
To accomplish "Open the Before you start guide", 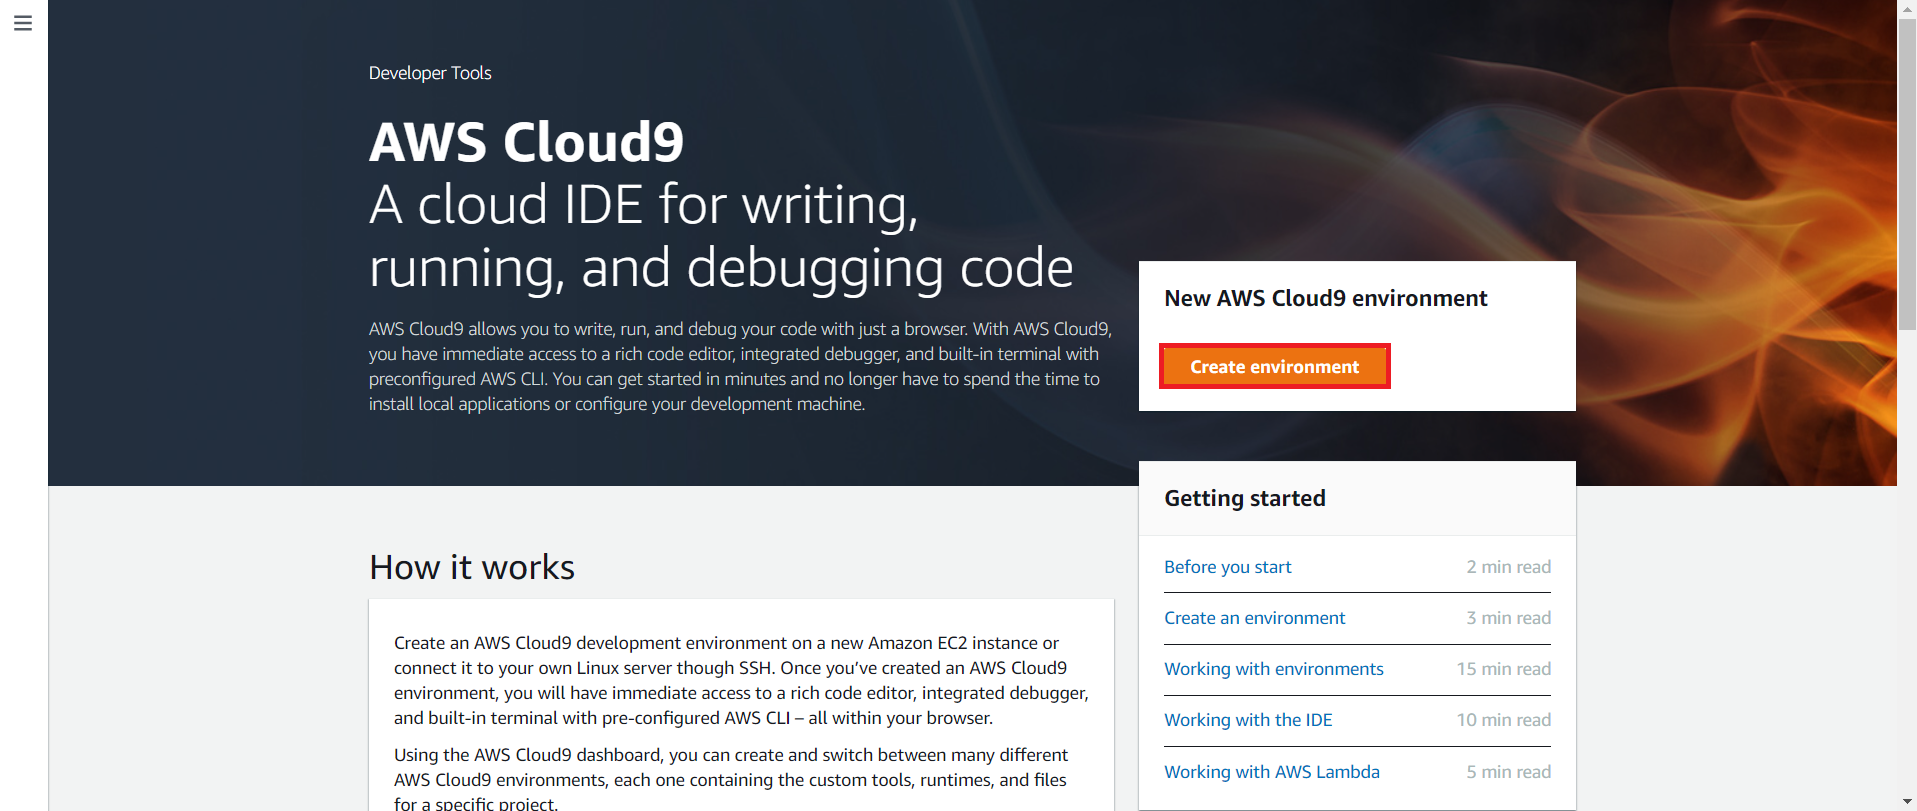I will pos(1227,567).
